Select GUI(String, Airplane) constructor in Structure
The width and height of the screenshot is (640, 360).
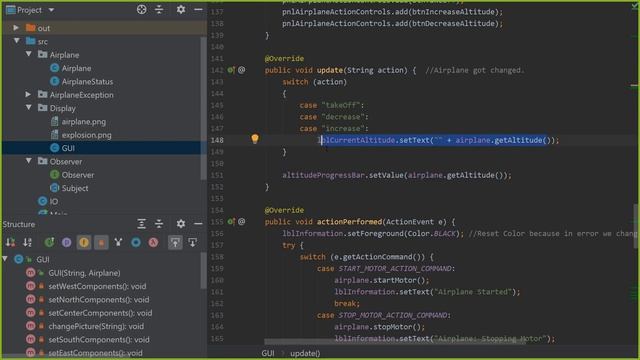point(84,273)
